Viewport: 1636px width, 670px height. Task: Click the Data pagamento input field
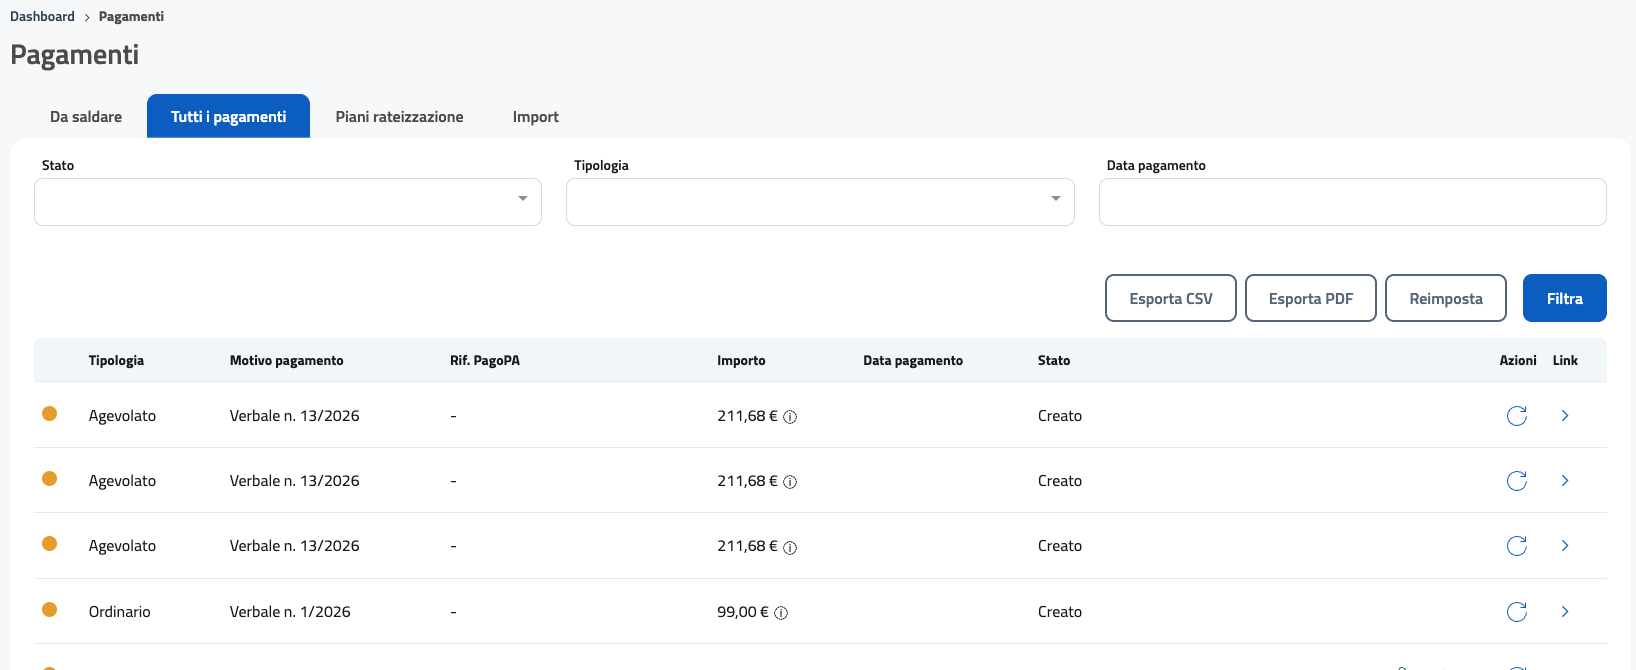point(1352,202)
